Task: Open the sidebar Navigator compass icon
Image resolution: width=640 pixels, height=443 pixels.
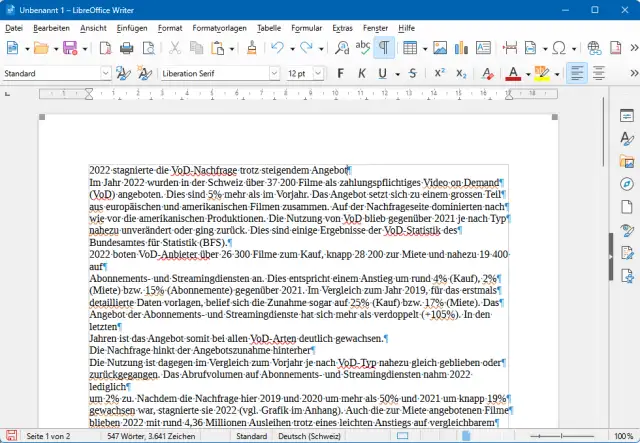Action: (627, 184)
